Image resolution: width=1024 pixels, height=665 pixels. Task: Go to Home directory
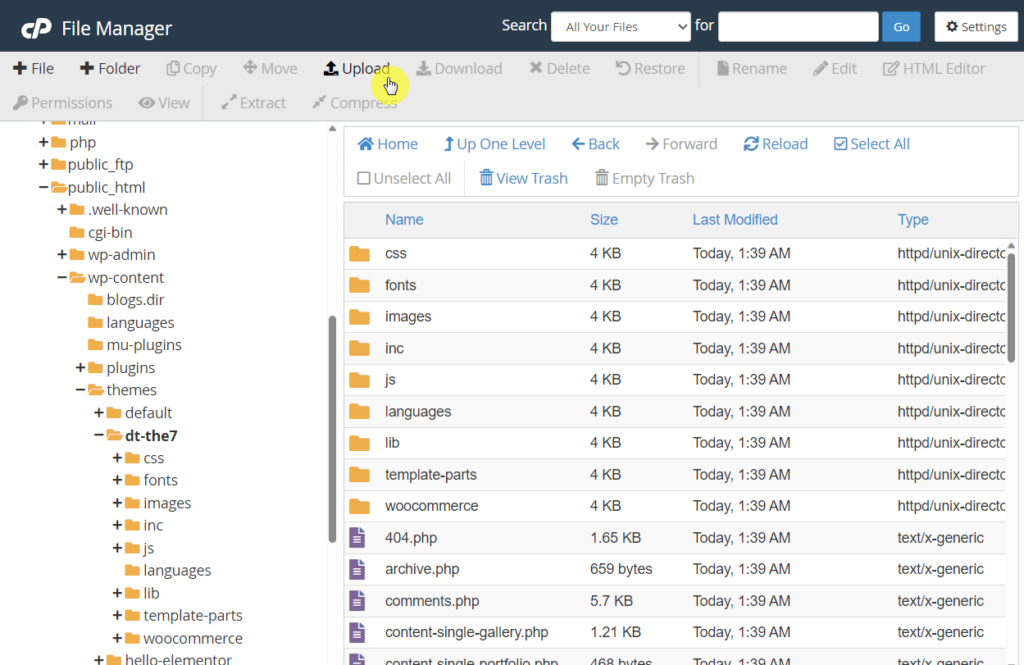387,144
